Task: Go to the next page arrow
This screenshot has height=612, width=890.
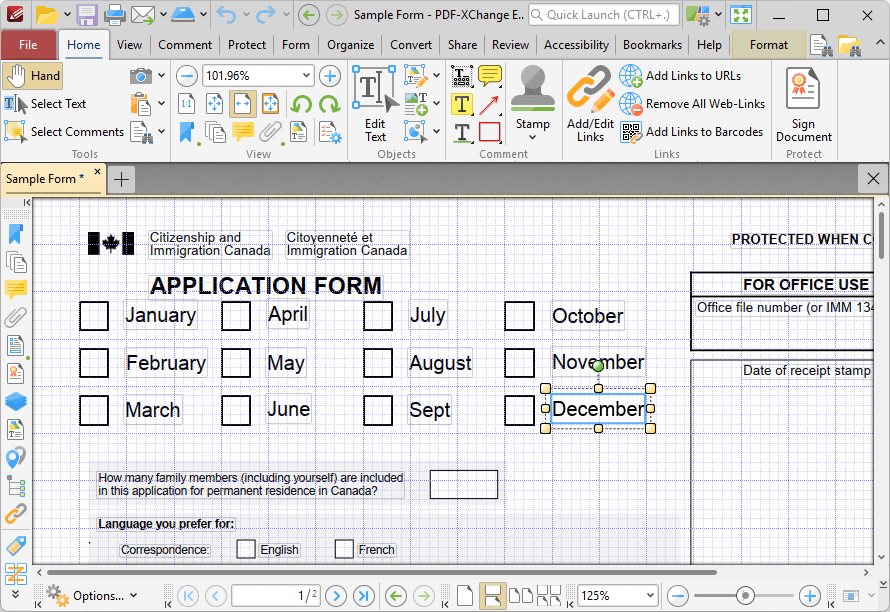Action: pyautogui.click(x=336, y=596)
